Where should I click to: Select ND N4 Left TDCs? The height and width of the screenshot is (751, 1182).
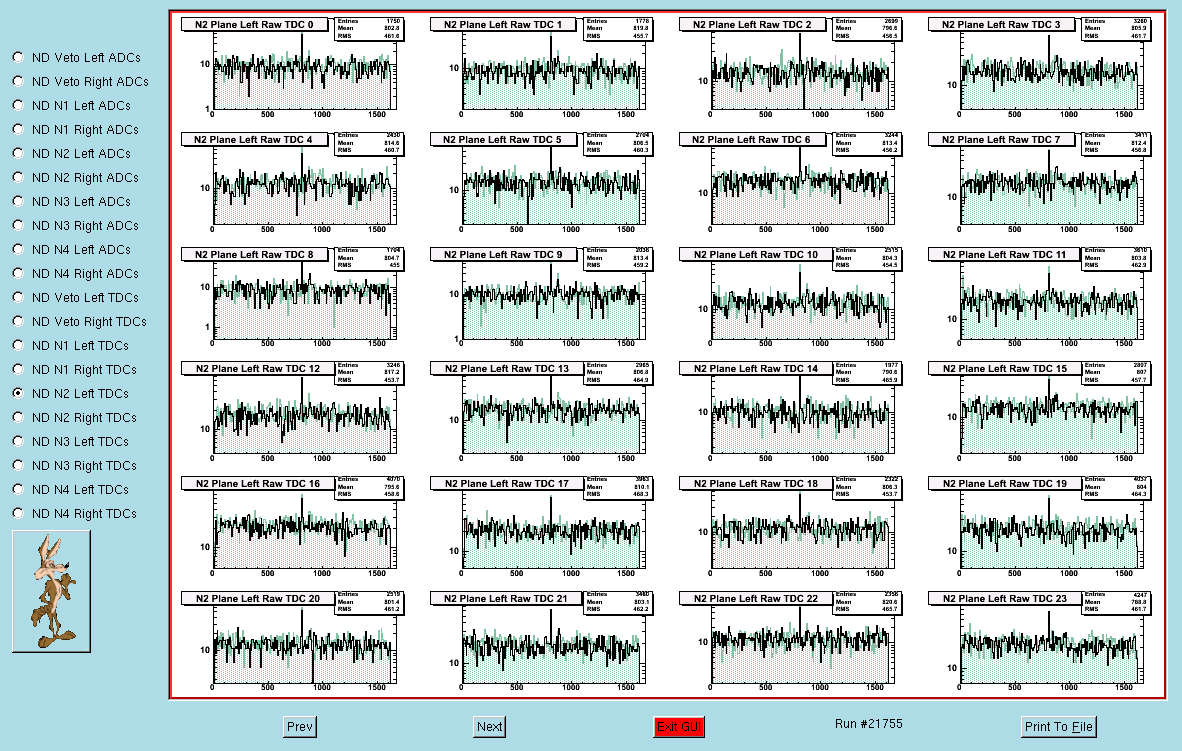click(x=18, y=489)
